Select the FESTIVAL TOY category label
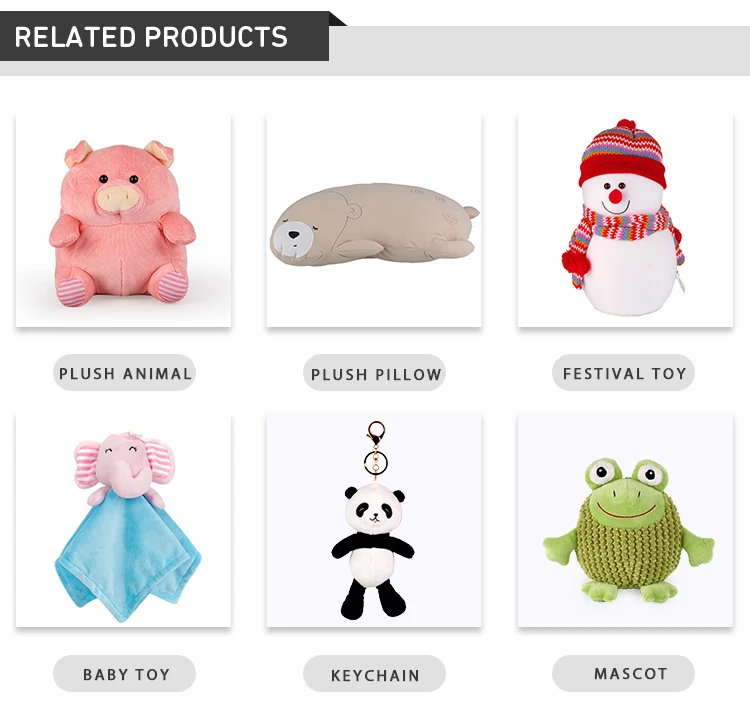Viewport: 750px width, 722px height. (x=623, y=373)
